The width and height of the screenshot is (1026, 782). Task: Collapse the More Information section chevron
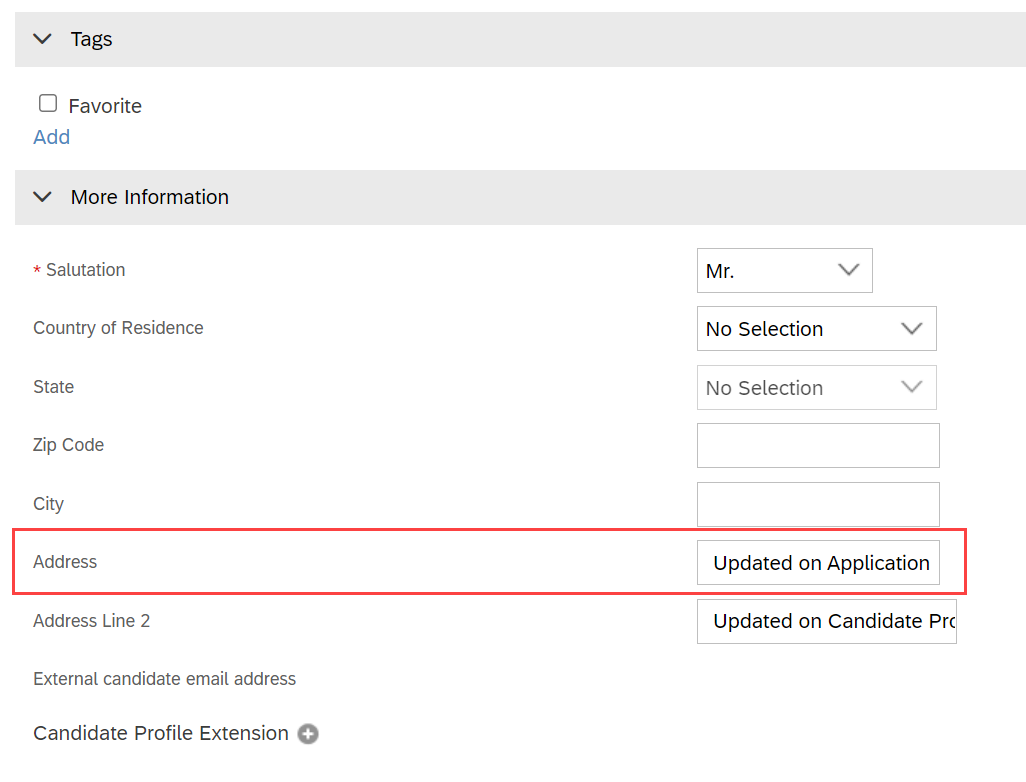[x=43, y=197]
